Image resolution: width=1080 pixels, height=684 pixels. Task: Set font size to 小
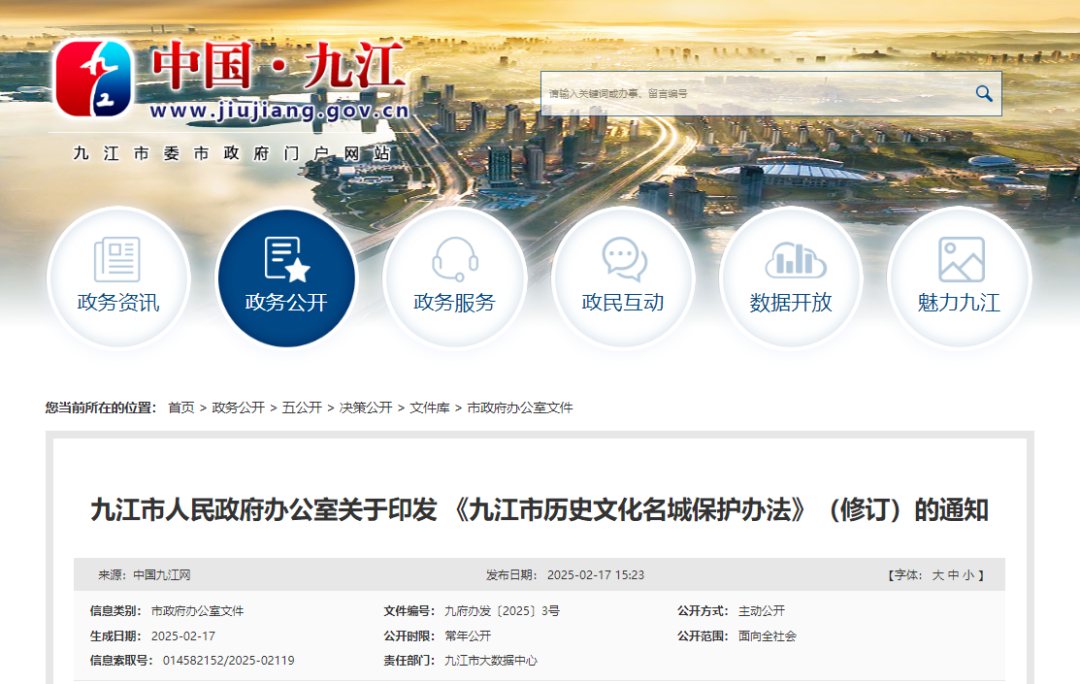[968, 575]
